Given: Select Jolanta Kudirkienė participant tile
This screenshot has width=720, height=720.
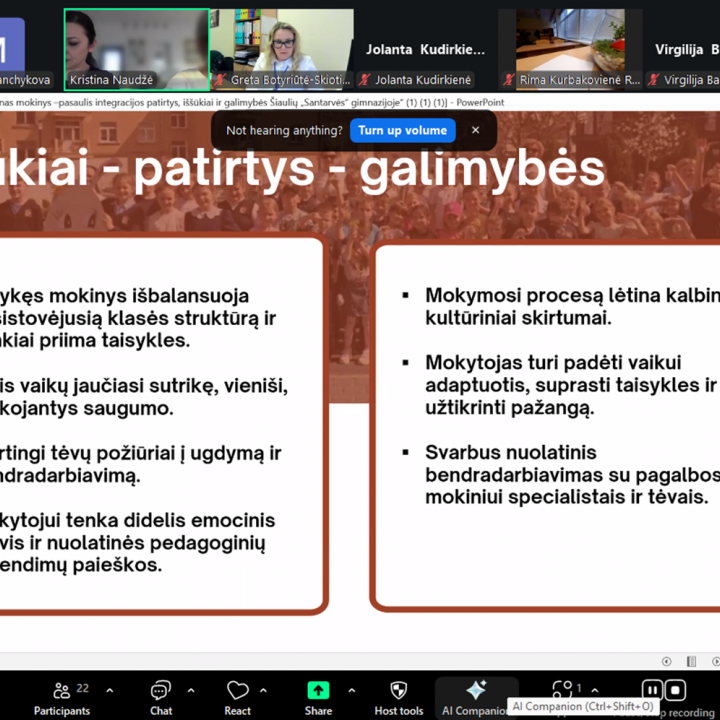Looking at the screenshot, I should (425, 50).
